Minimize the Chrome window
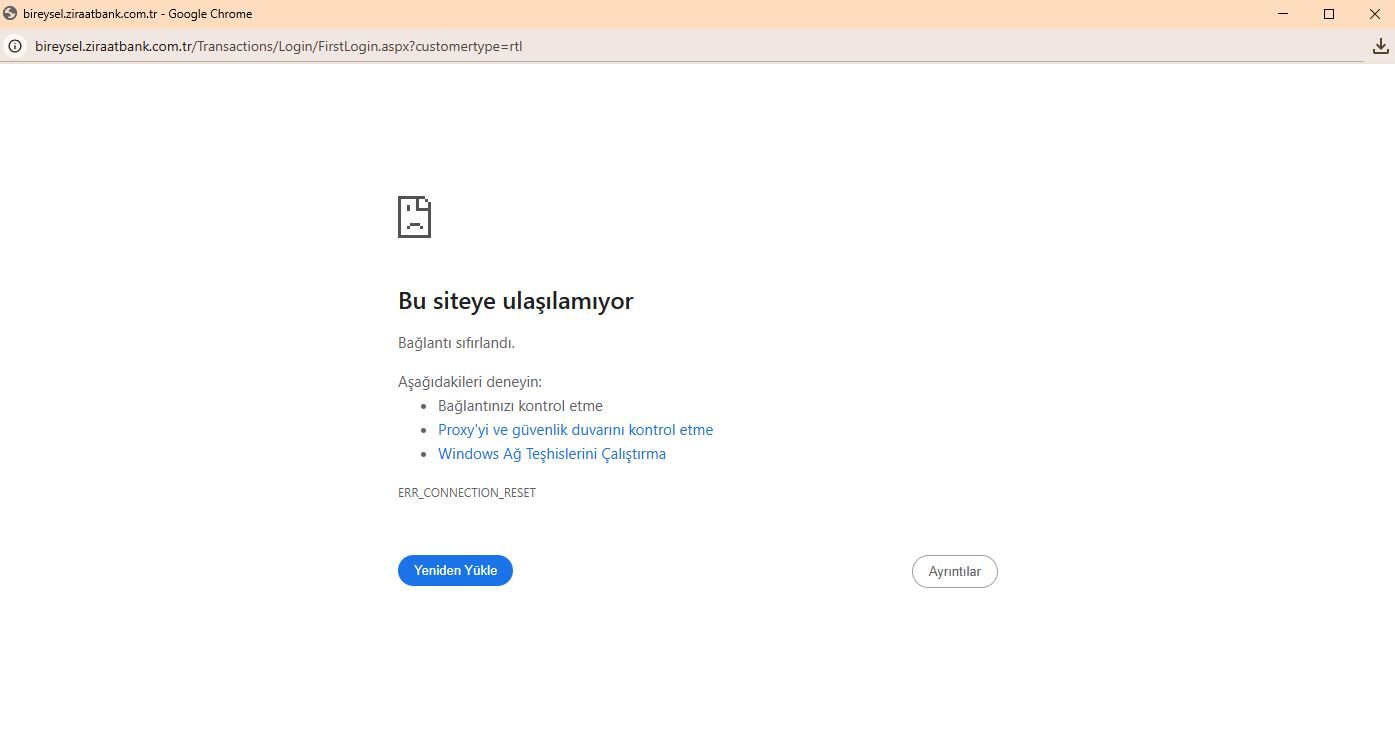Viewport: 1395px width, 744px height. click(1283, 14)
